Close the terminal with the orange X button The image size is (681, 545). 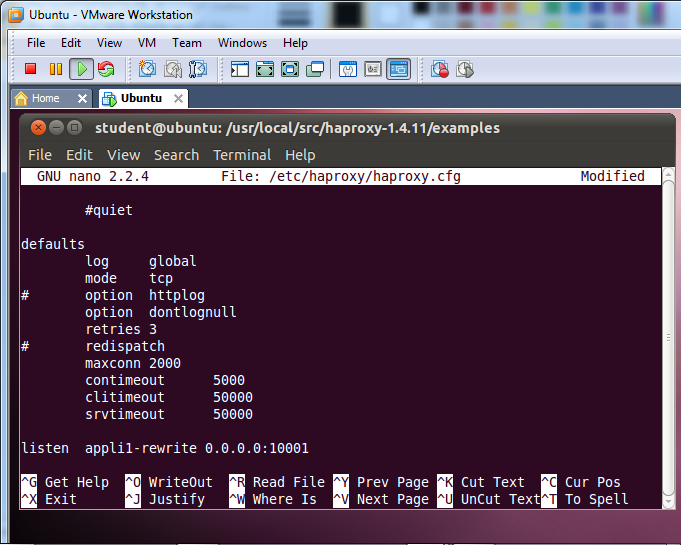(x=38, y=128)
